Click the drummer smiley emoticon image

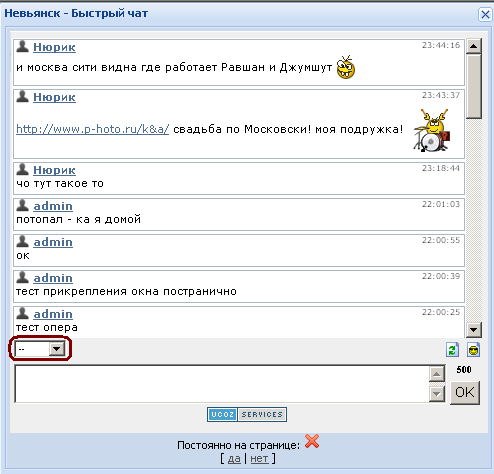tap(432, 130)
